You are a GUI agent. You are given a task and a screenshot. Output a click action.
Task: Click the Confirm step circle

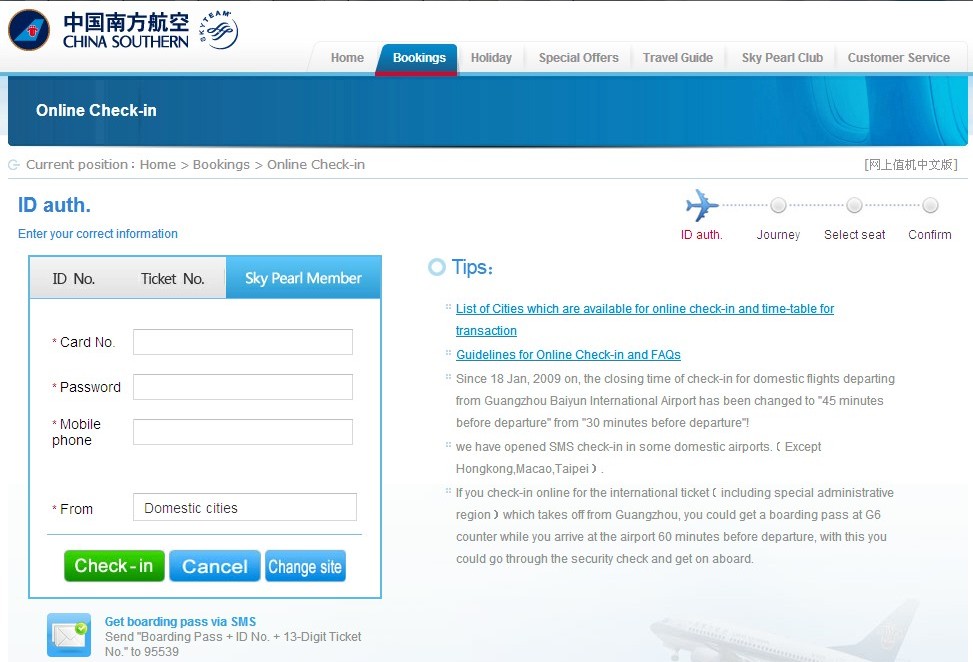click(930, 206)
